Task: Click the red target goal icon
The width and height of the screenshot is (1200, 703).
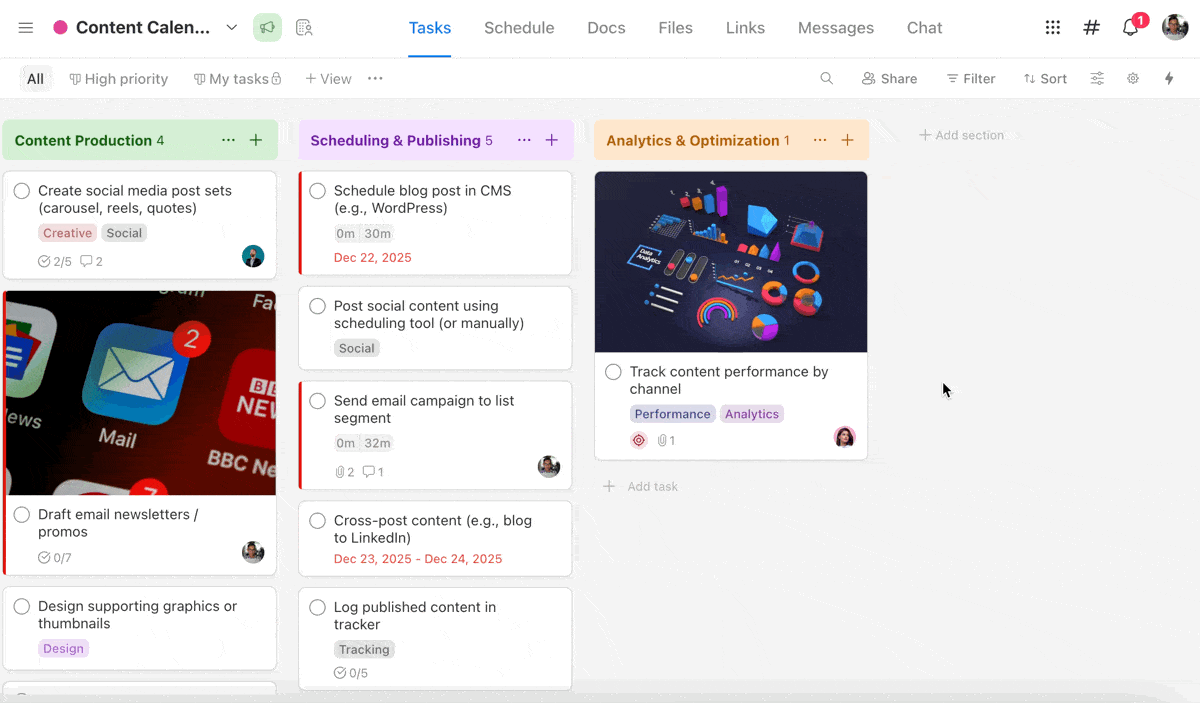Action: pyautogui.click(x=639, y=440)
